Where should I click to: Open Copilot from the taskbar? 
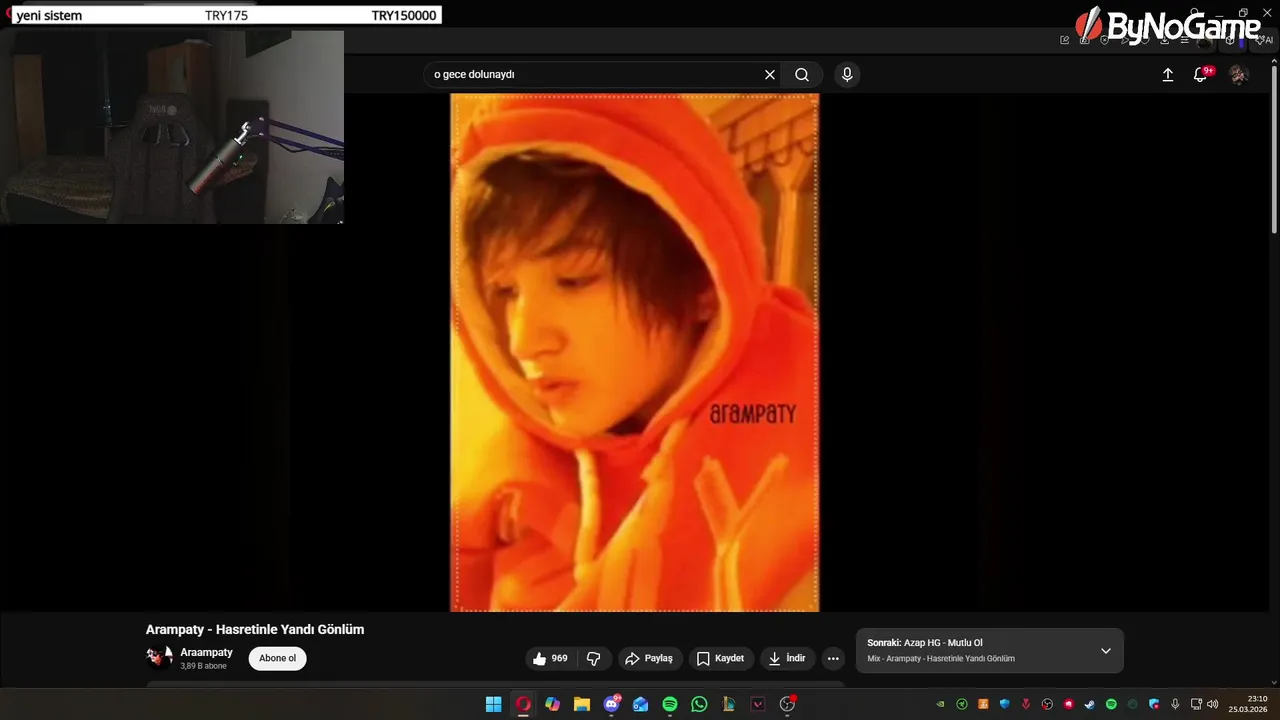click(x=552, y=704)
